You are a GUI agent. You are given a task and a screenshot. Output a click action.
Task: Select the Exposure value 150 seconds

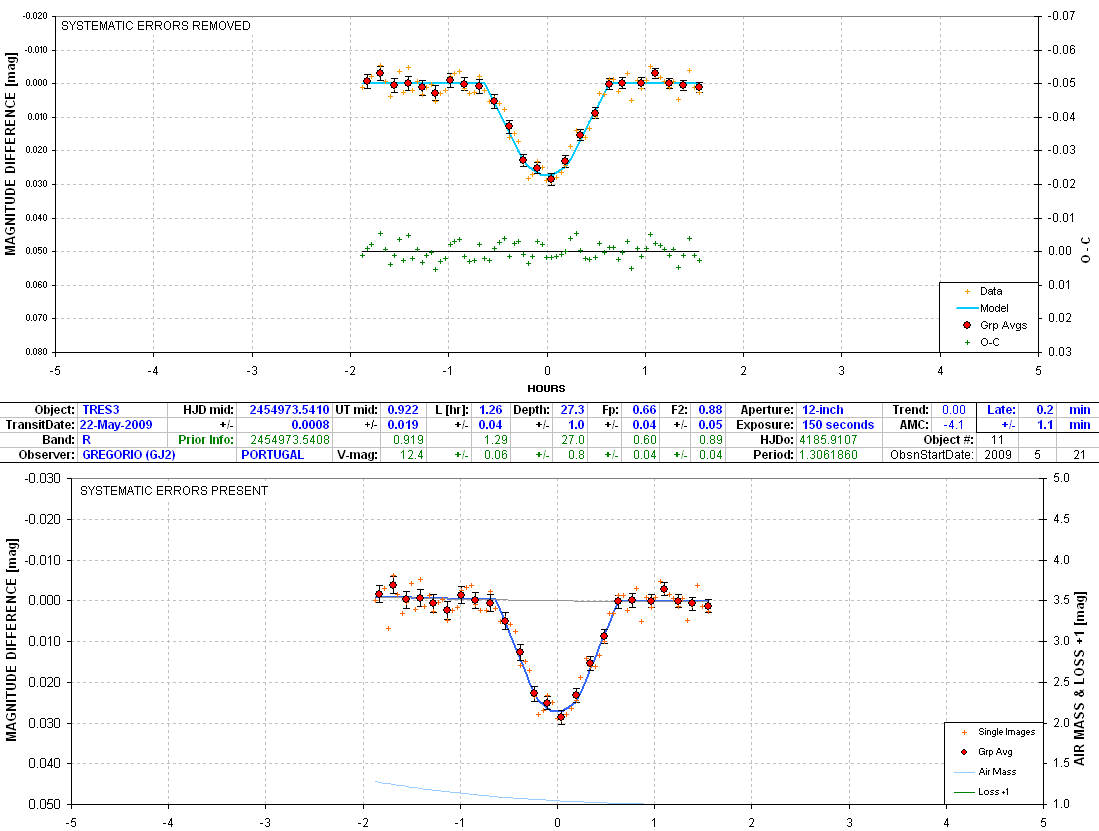(x=838, y=425)
